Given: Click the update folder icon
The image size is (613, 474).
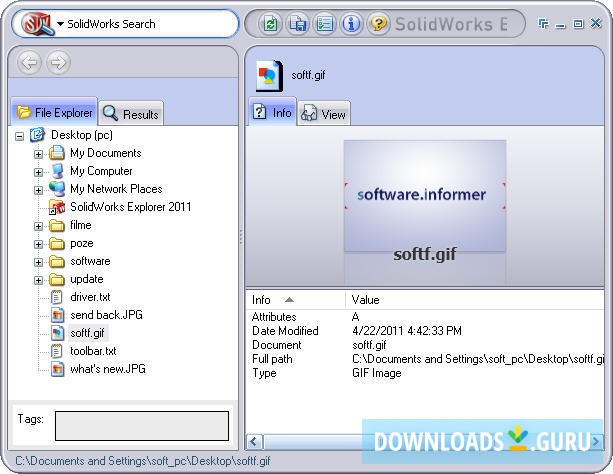Looking at the screenshot, I should (57, 280).
